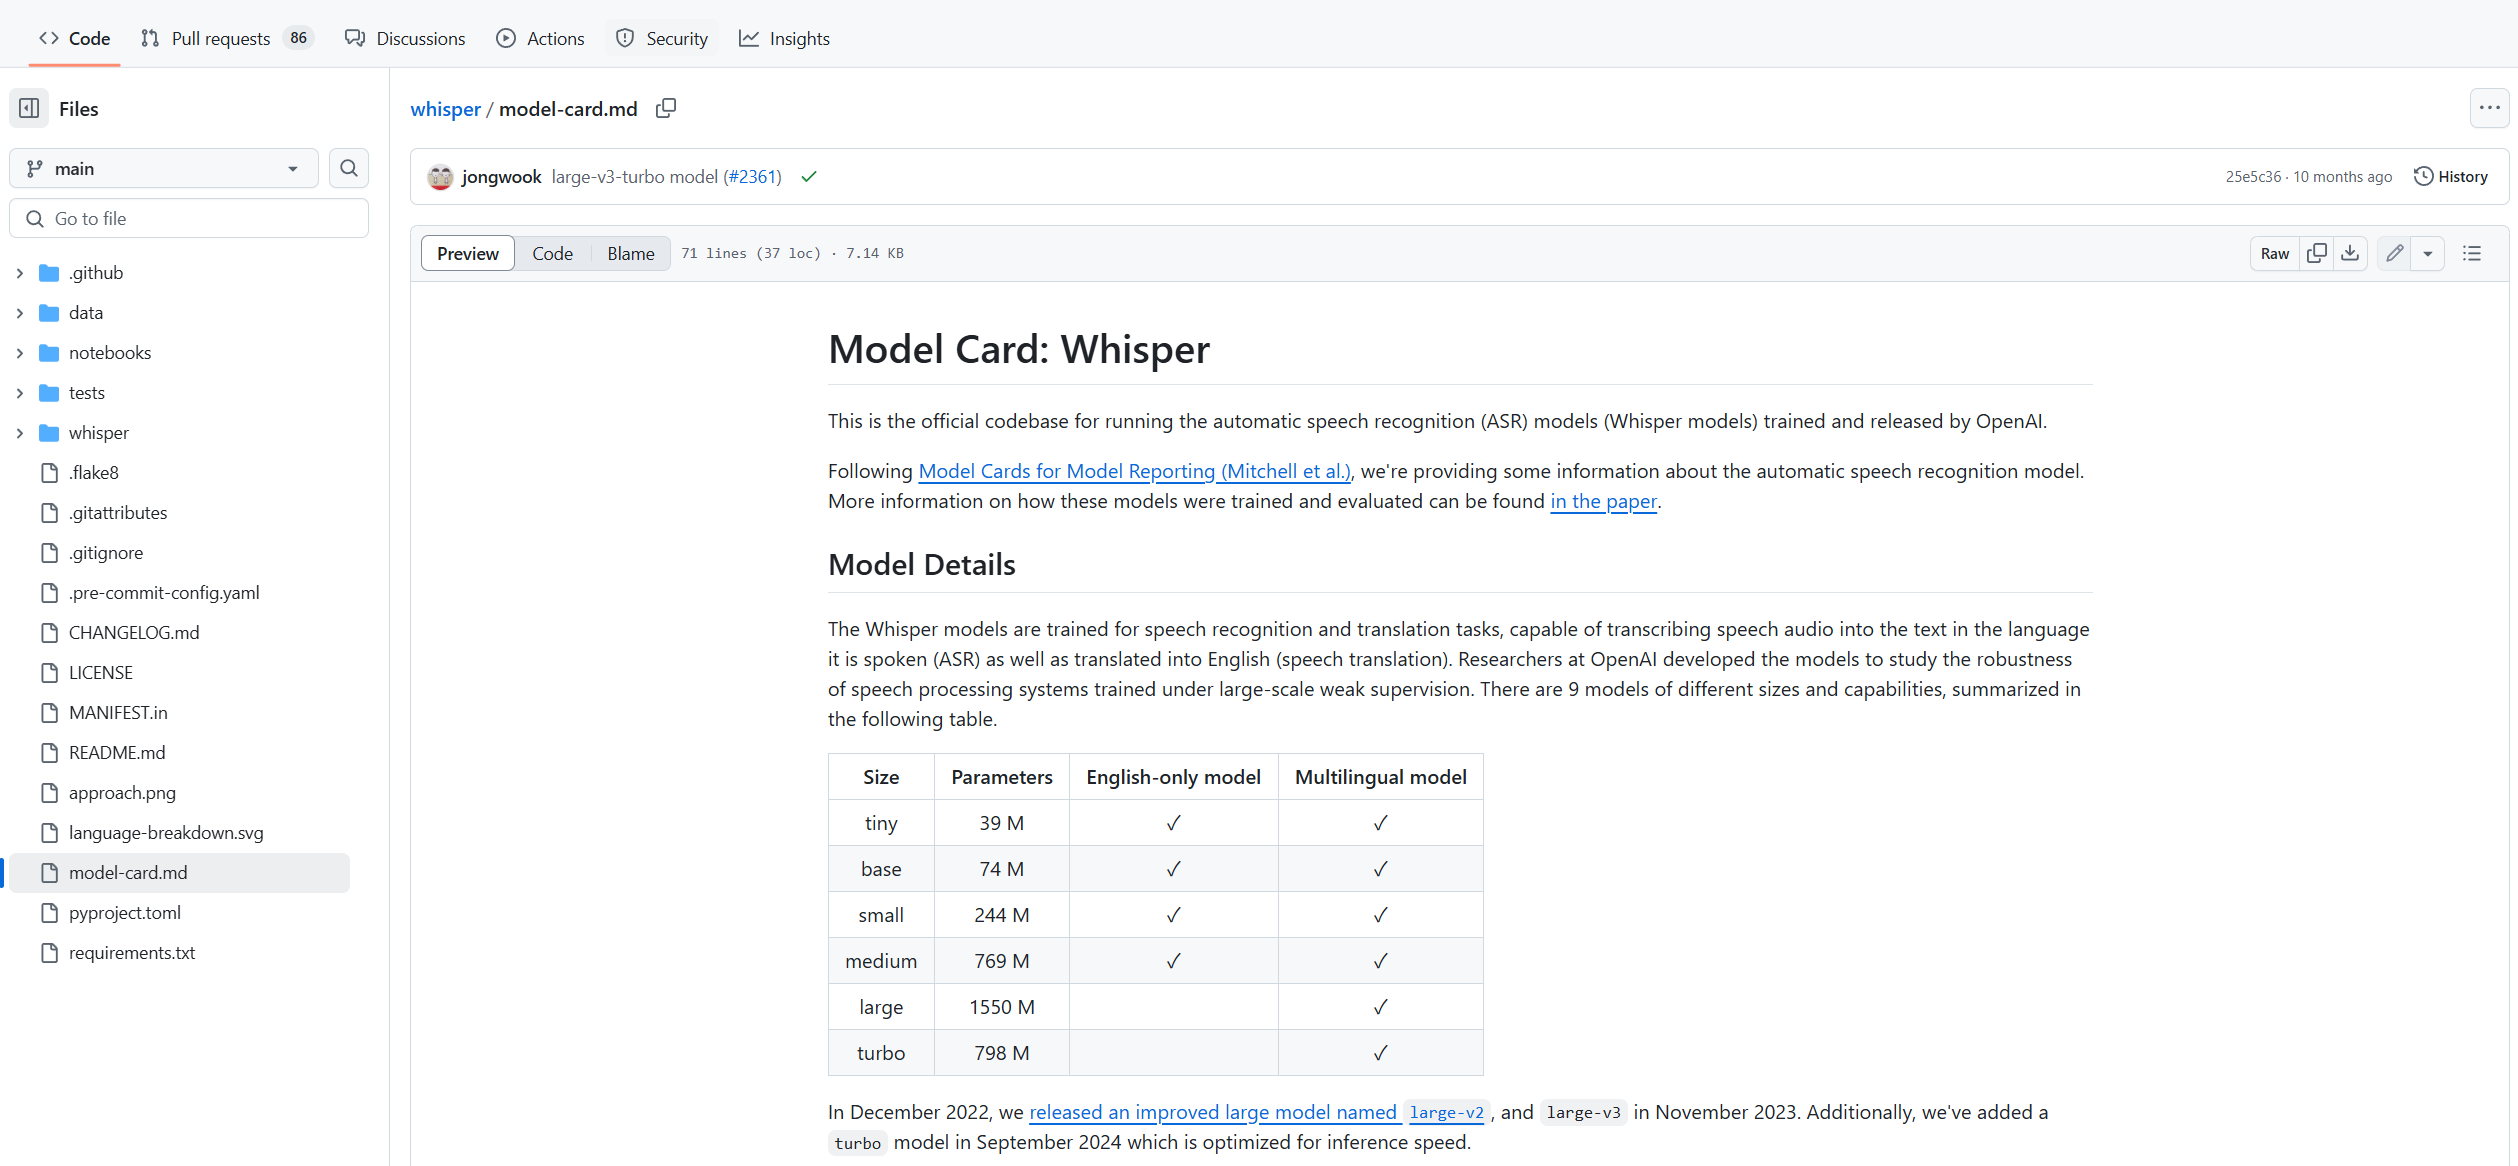
Task: Open Model Cards for Model Reporting link
Action: (x=1134, y=471)
